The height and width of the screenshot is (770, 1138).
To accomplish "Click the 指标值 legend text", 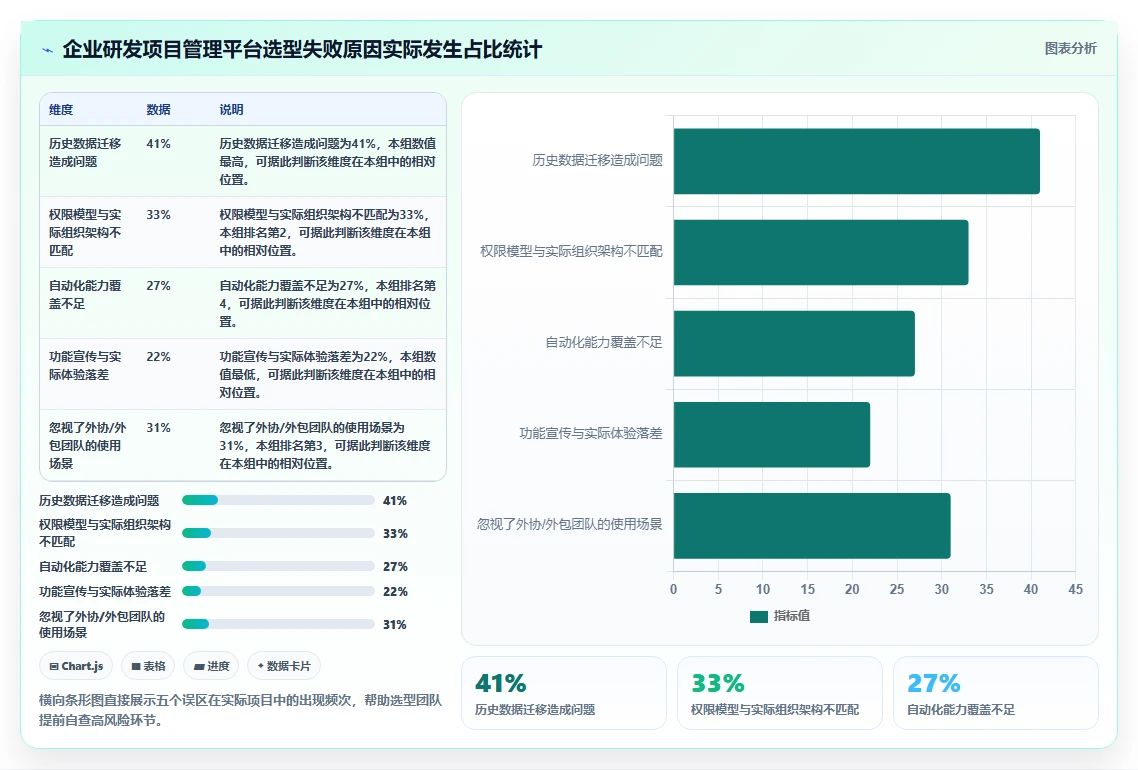I will (x=792, y=616).
